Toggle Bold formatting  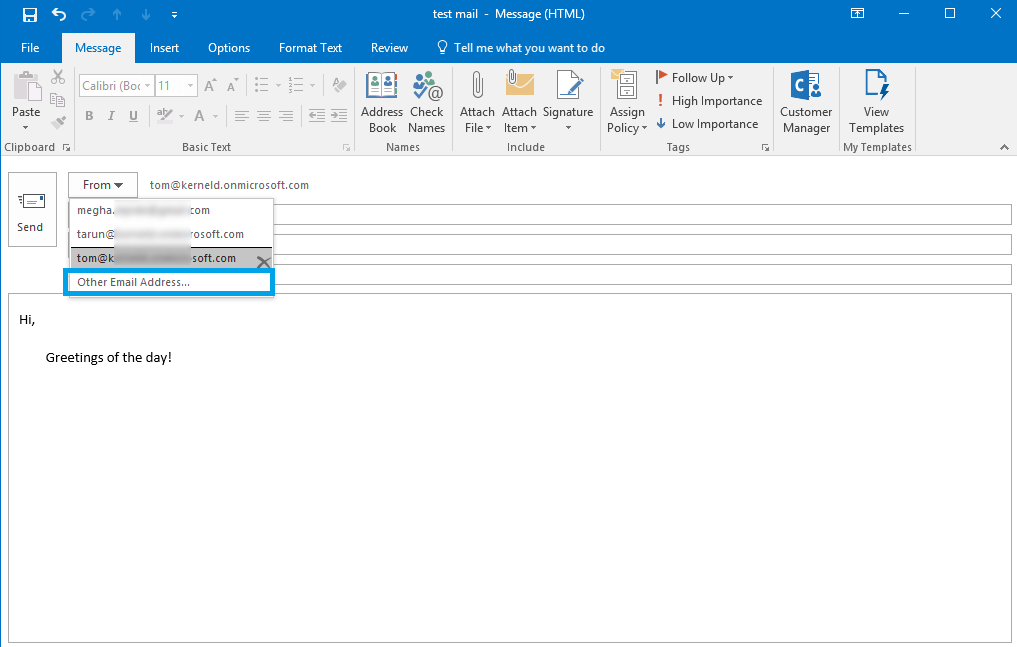click(x=89, y=116)
